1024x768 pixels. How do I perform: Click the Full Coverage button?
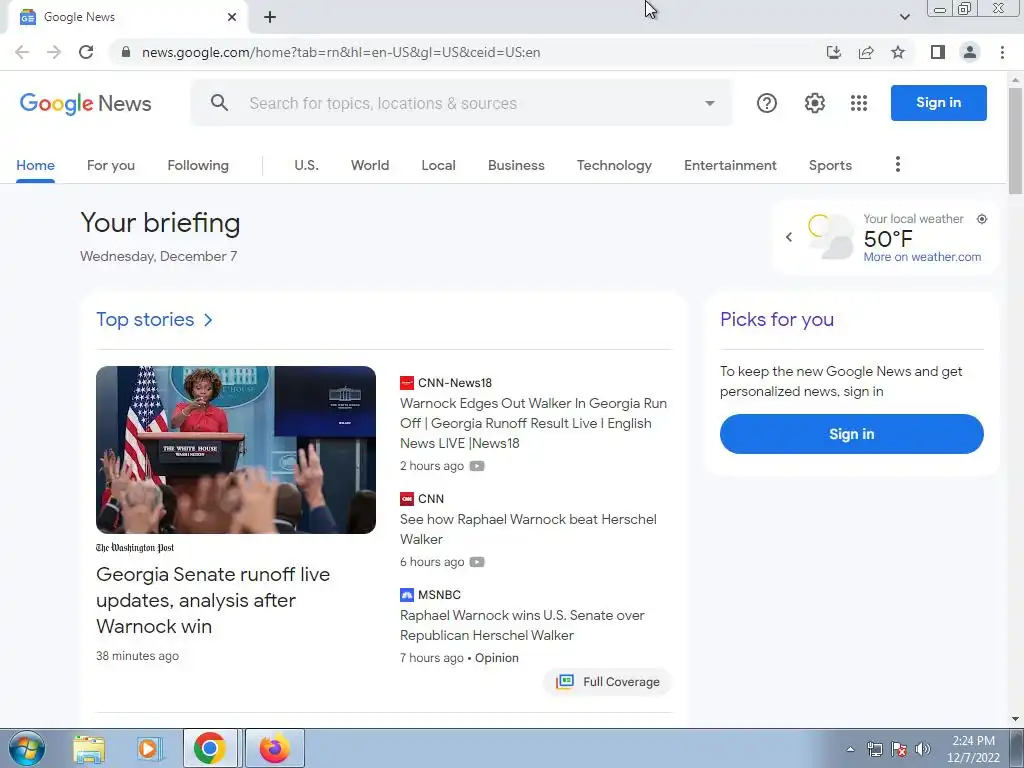607,682
